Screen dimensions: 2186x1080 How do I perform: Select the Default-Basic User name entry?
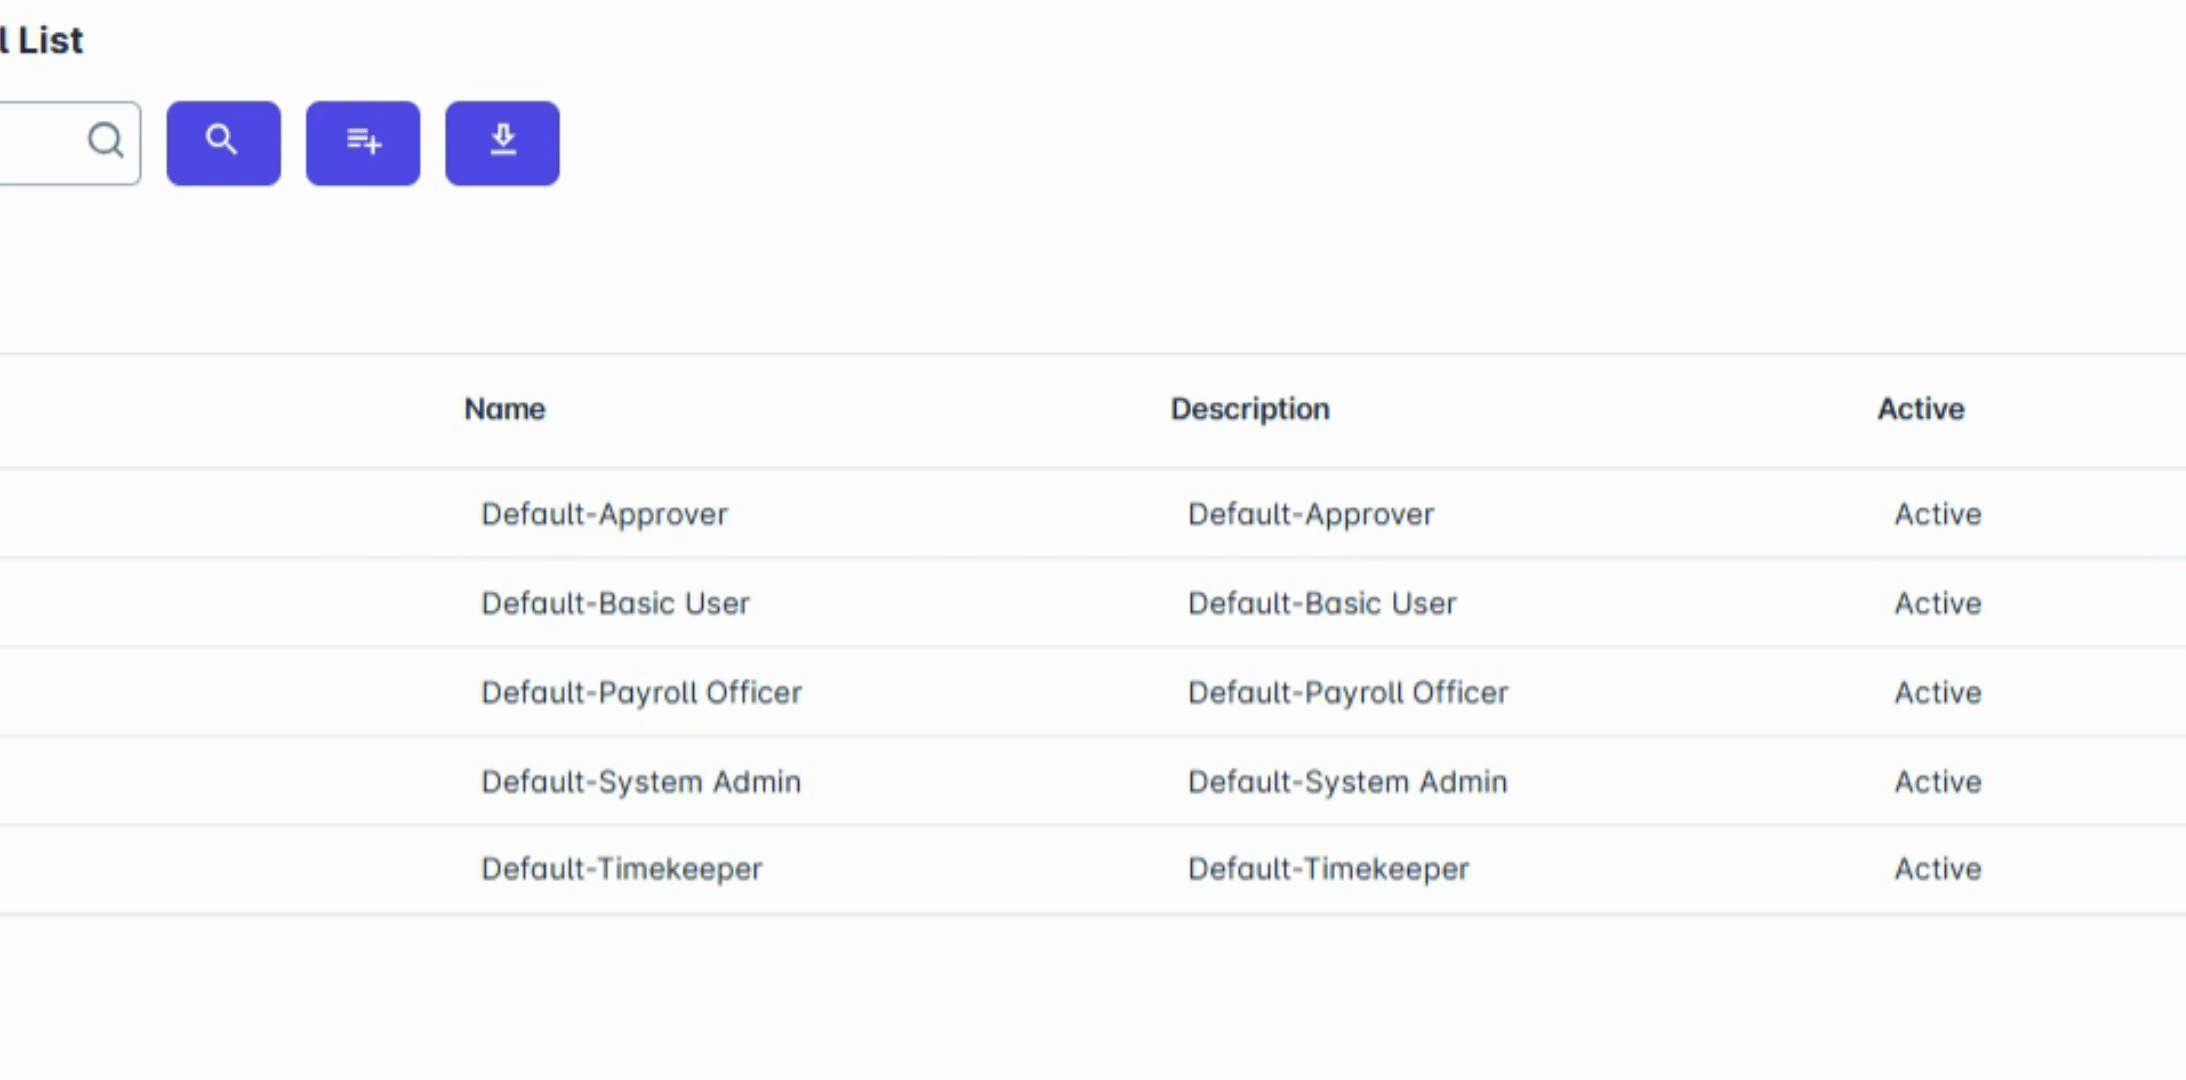615,603
